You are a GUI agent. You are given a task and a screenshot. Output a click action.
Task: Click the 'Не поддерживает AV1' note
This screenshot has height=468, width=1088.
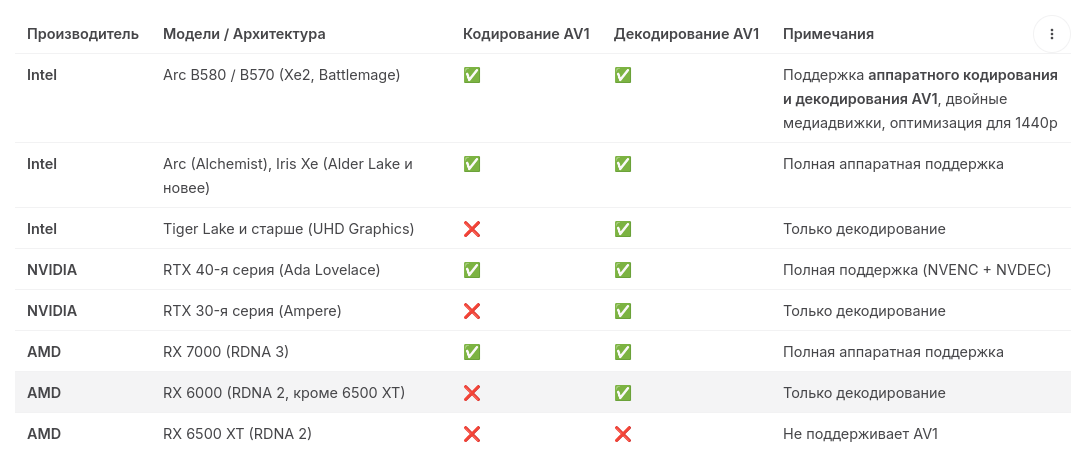coord(860,434)
